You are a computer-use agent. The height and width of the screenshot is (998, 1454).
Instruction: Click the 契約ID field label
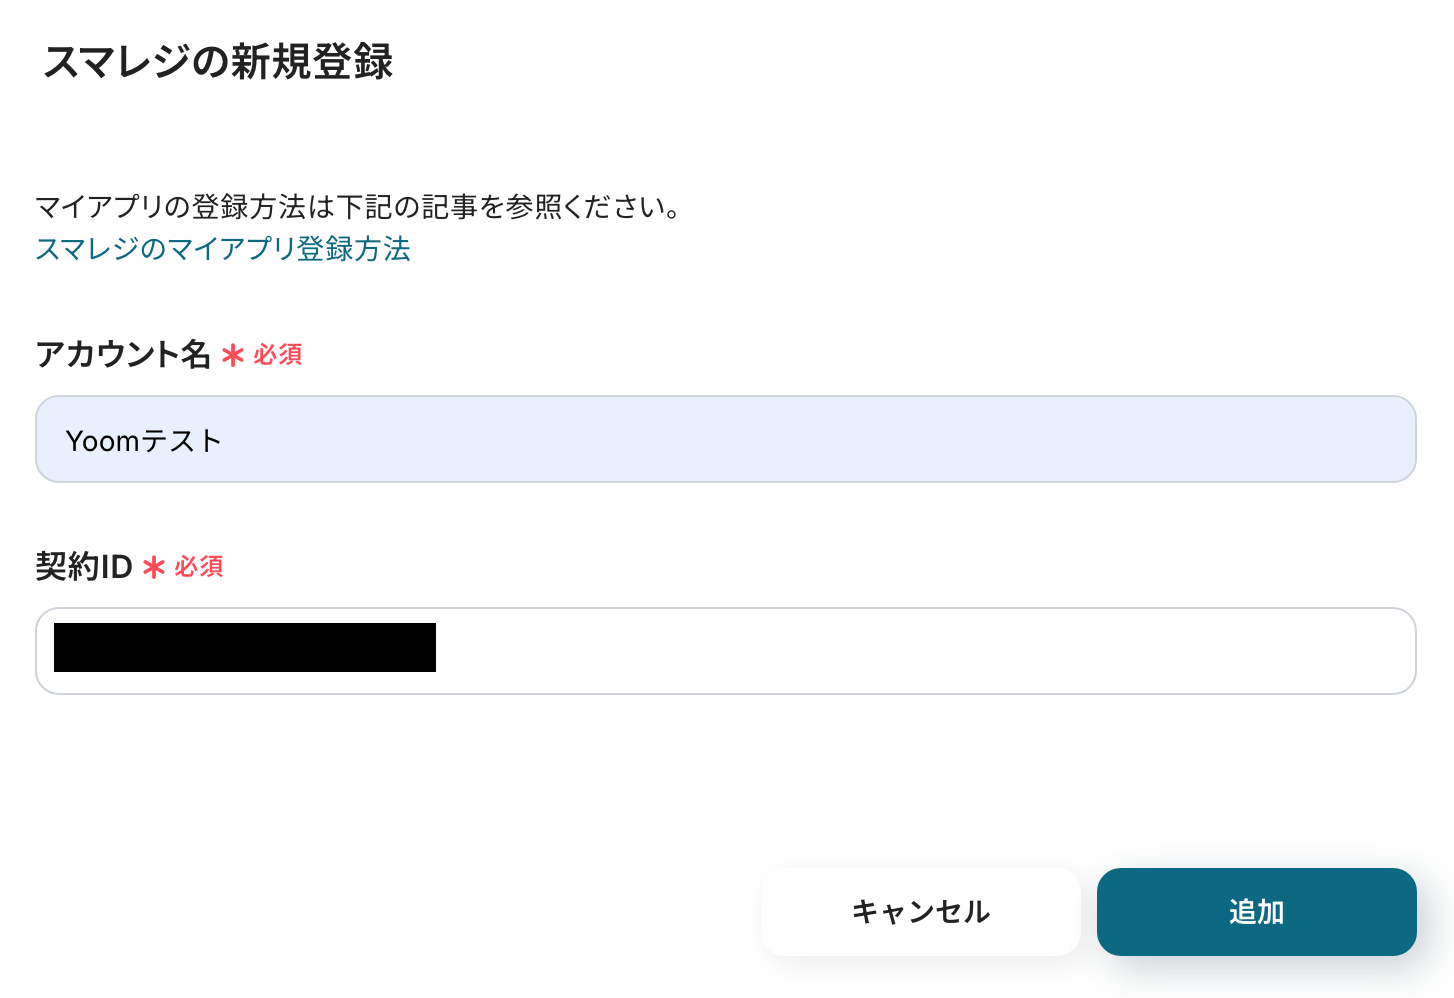coord(84,567)
